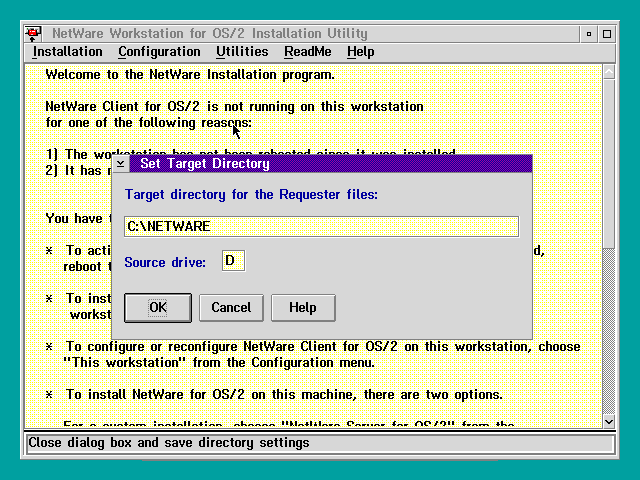Open the main window system menu icon
Screen dimensions: 640x480
[33, 33]
